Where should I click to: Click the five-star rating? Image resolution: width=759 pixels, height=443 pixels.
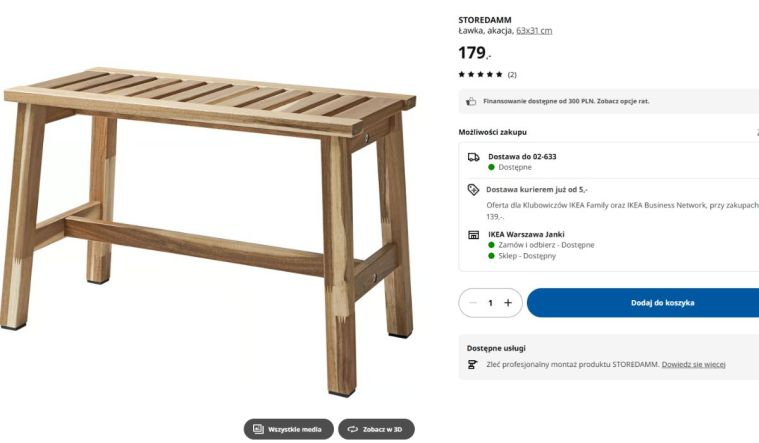click(x=481, y=75)
